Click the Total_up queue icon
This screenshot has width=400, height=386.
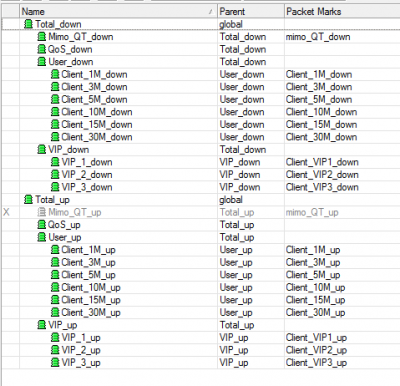(x=29, y=200)
